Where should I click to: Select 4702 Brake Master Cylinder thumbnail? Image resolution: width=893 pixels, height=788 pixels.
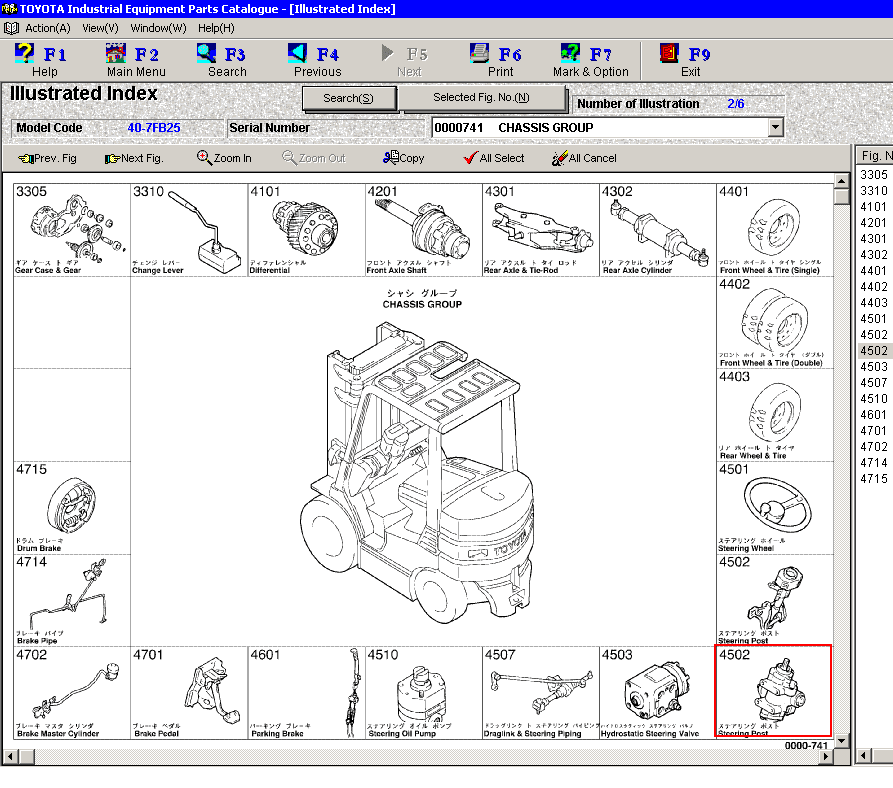click(x=72, y=693)
